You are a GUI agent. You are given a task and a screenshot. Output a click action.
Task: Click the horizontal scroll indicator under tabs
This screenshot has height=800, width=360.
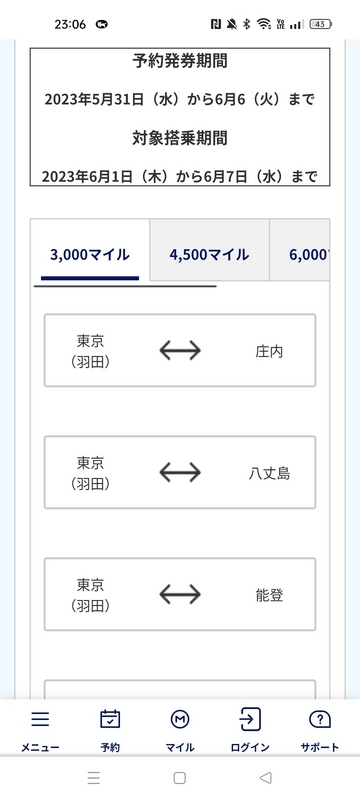(x=125, y=286)
